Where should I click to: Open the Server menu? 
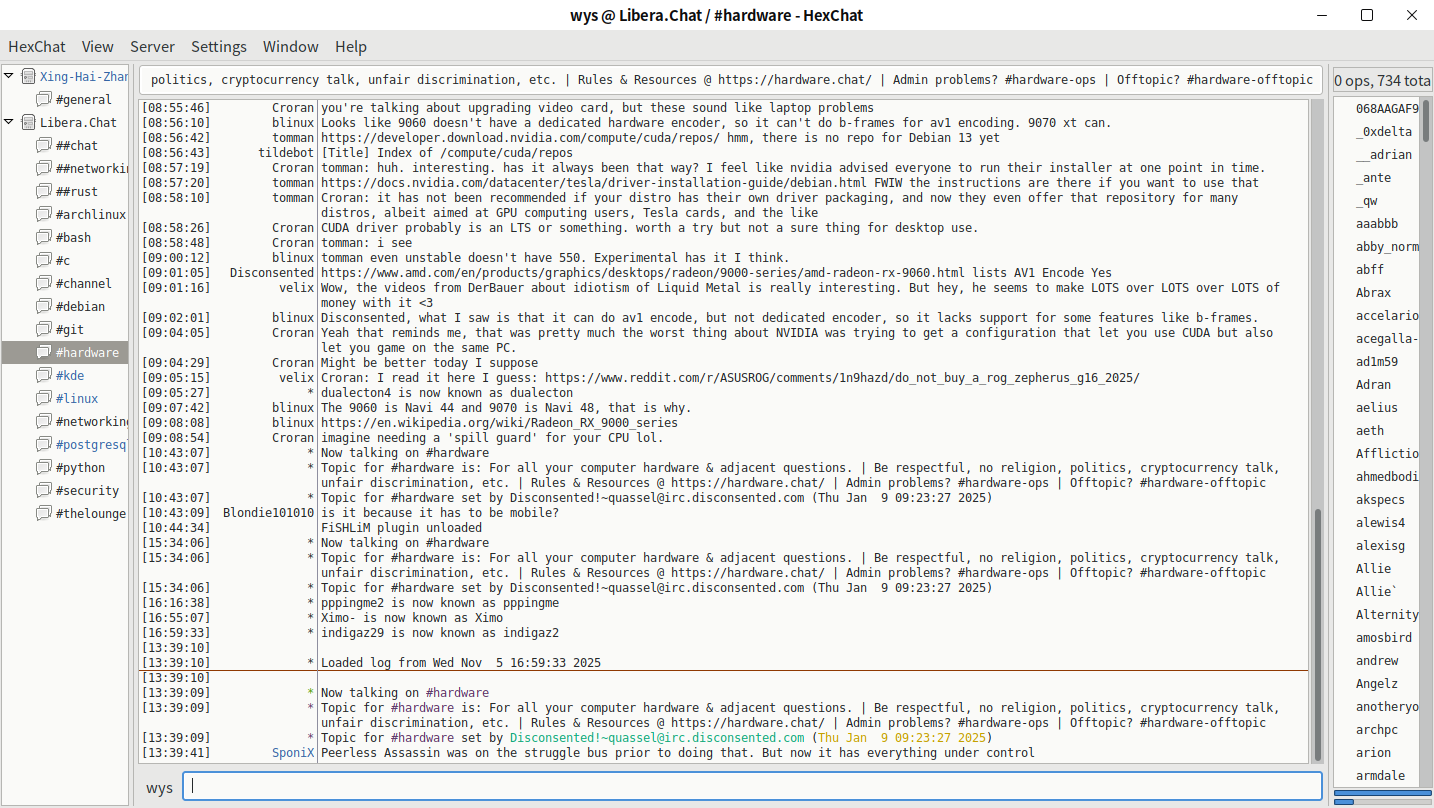pos(152,47)
